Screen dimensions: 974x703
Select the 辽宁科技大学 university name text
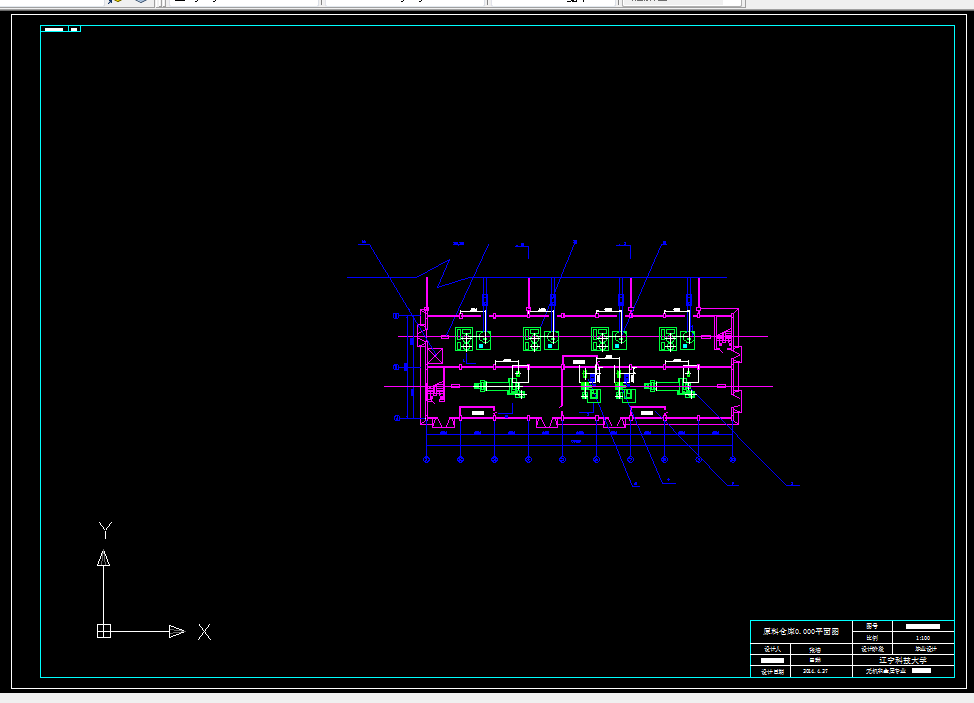coord(903,660)
